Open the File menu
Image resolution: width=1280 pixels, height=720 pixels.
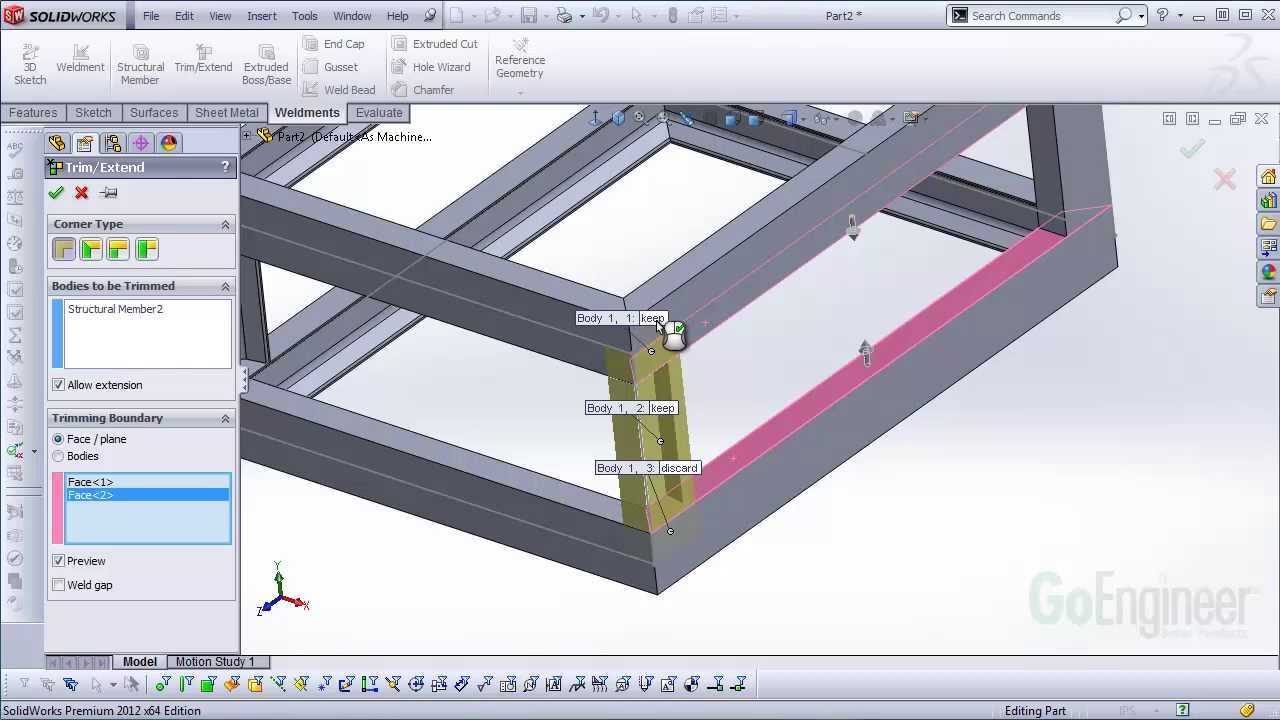tap(151, 16)
